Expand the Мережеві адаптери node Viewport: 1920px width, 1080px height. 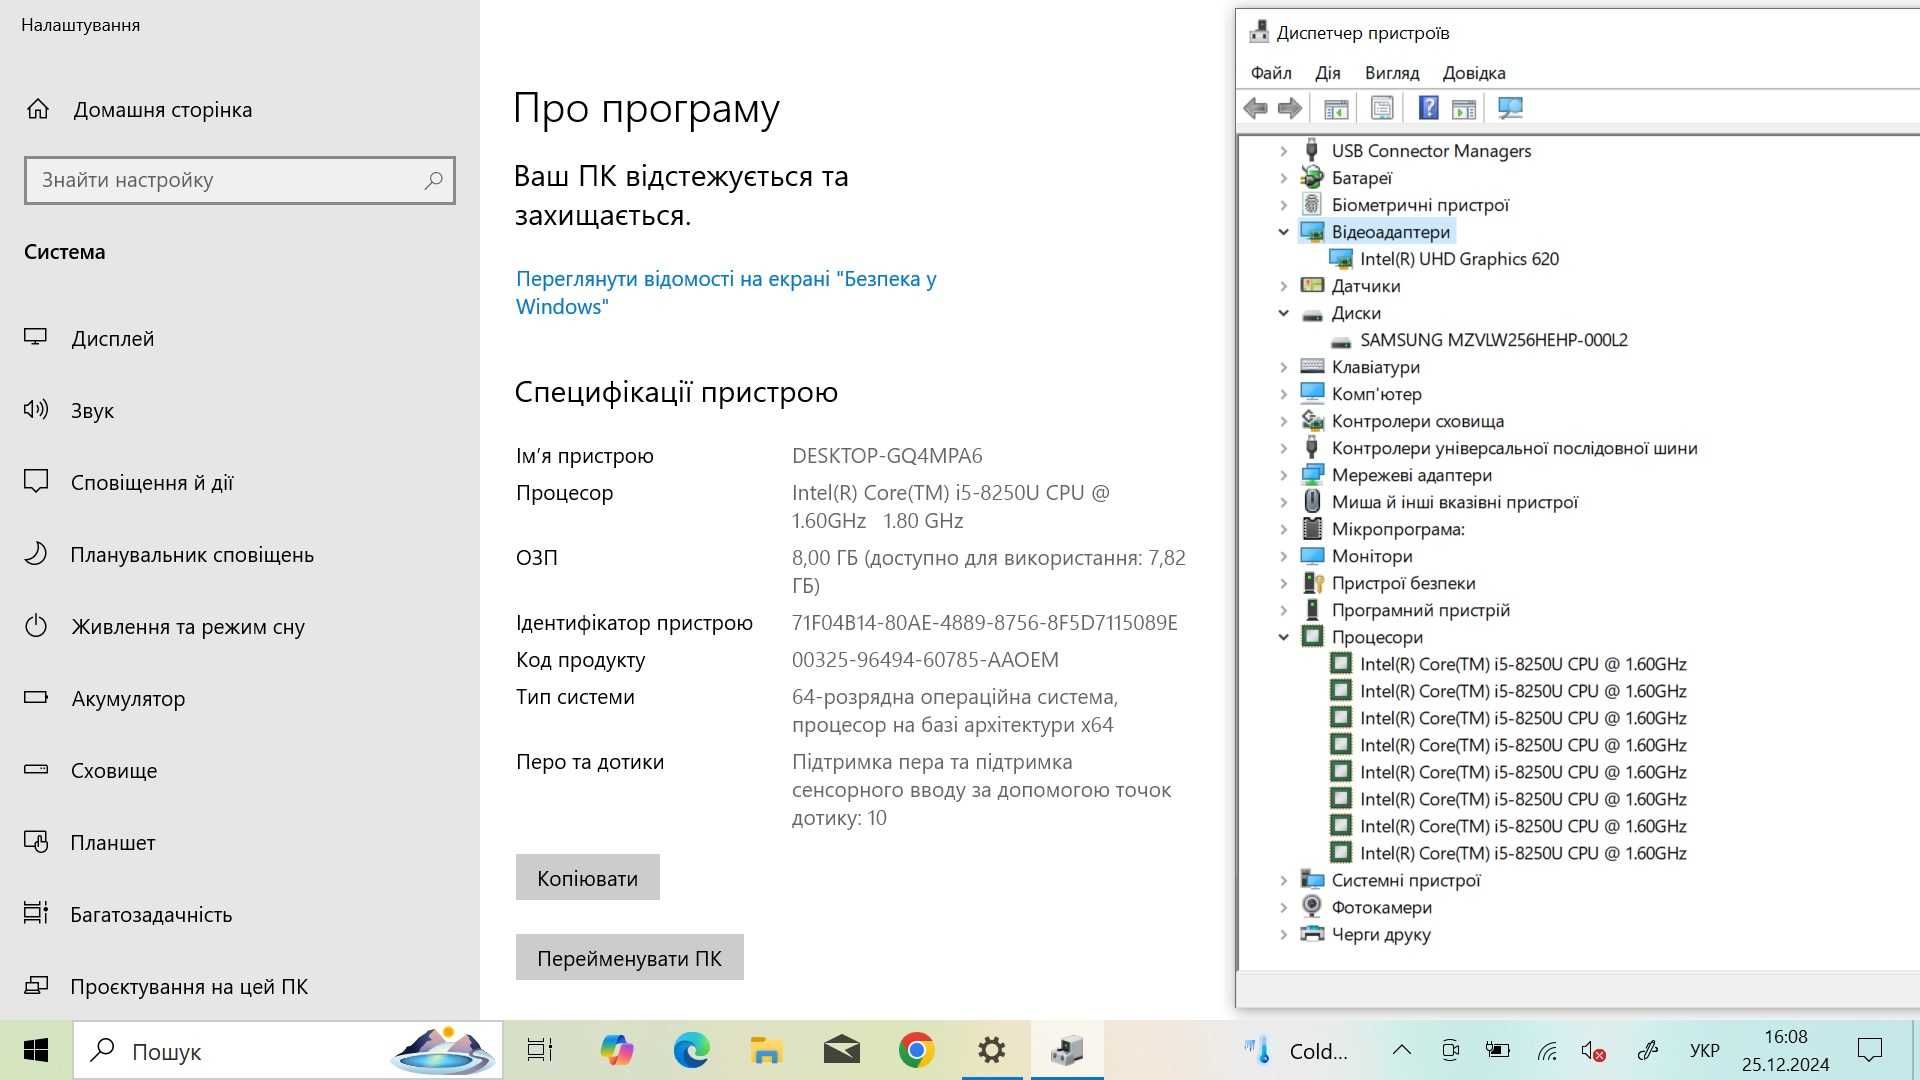pyautogui.click(x=1284, y=475)
